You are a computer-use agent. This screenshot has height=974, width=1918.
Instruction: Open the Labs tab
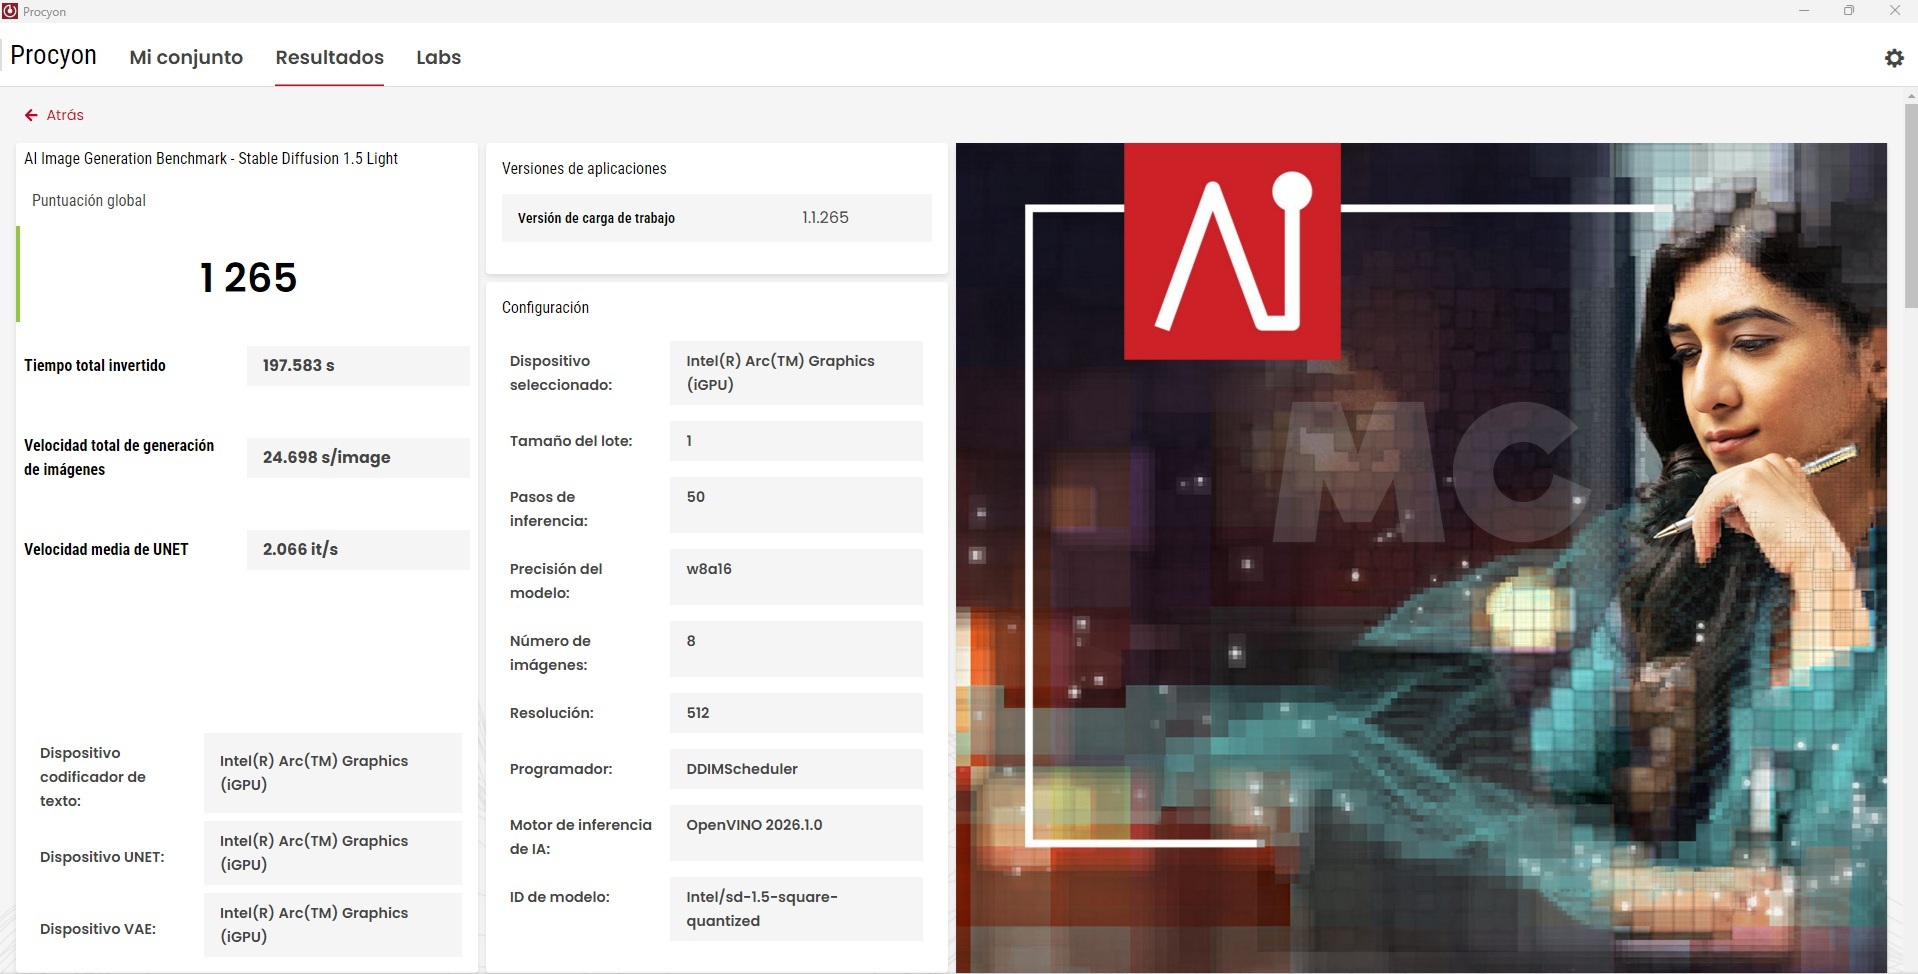(x=439, y=57)
